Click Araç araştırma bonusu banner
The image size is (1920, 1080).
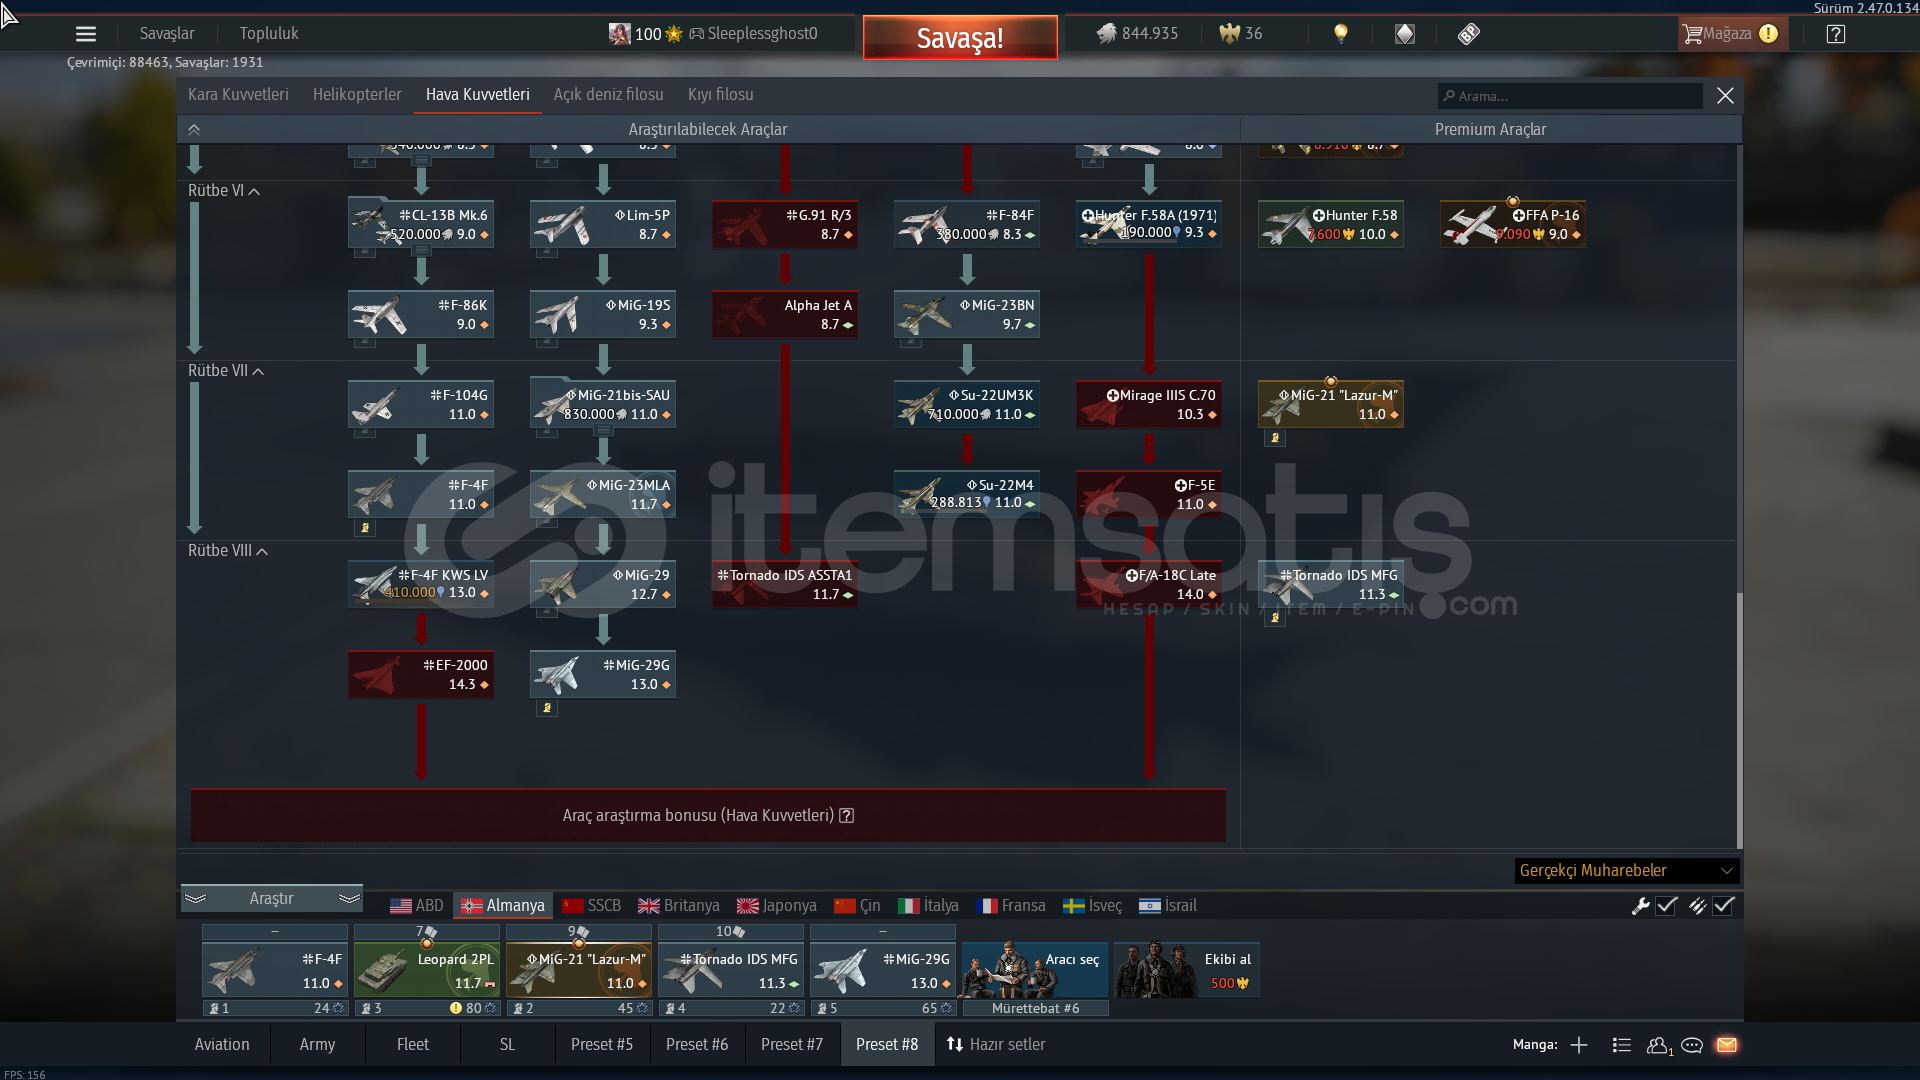point(708,816)
